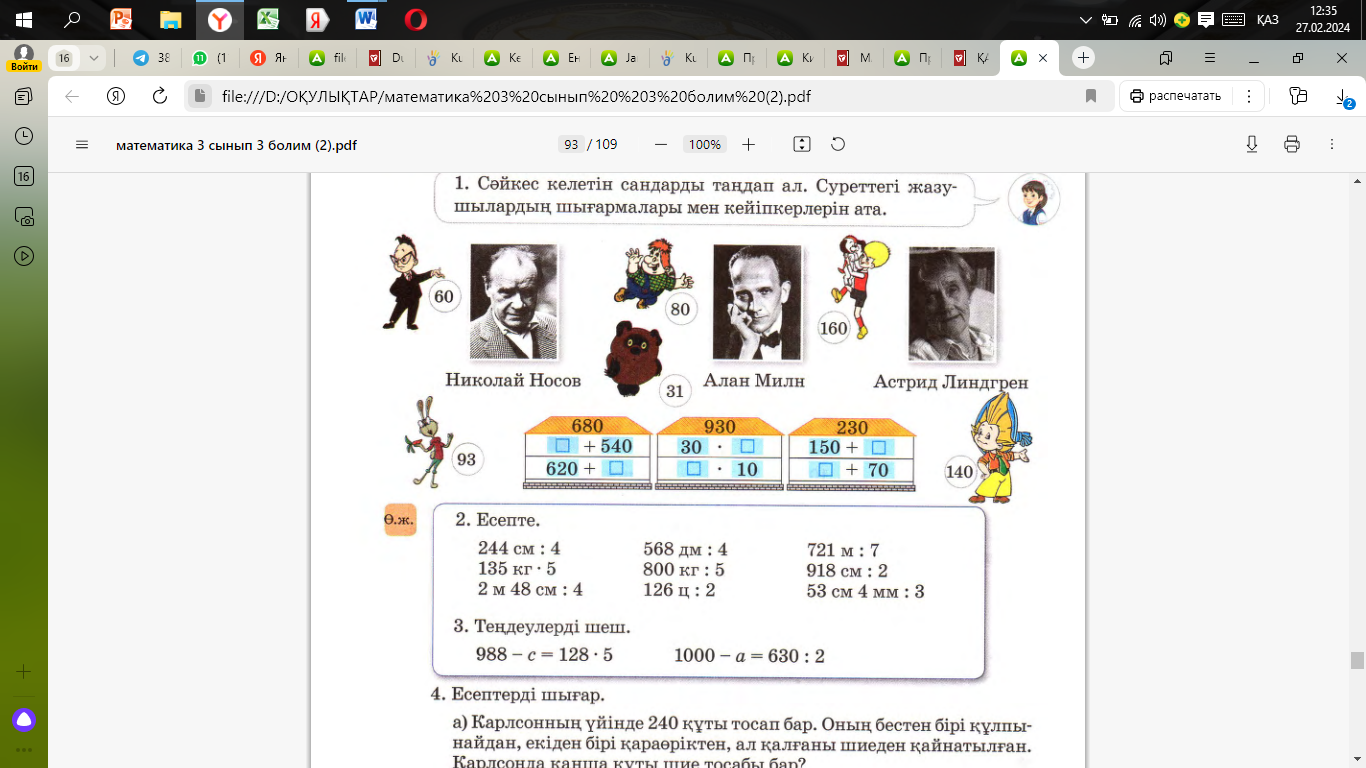Switch to the Telegram tab

(151, 58)
